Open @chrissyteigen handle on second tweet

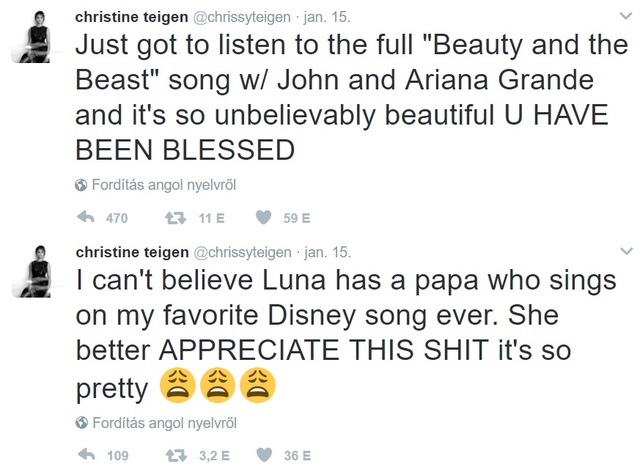[x=241, y=251]
